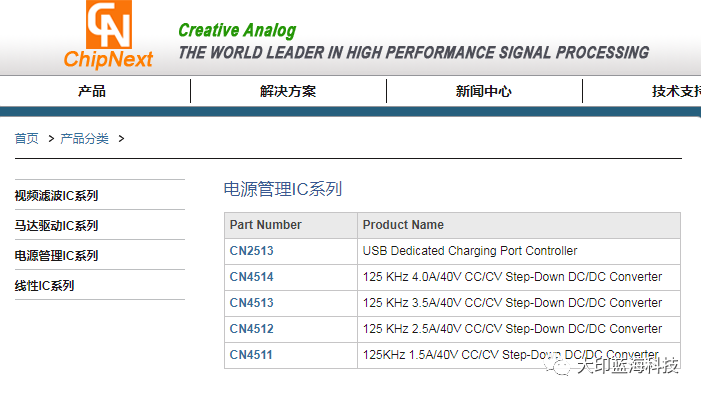Open the 产品 menu
Viewport: 701px width, 396px height.
point(92,91)
